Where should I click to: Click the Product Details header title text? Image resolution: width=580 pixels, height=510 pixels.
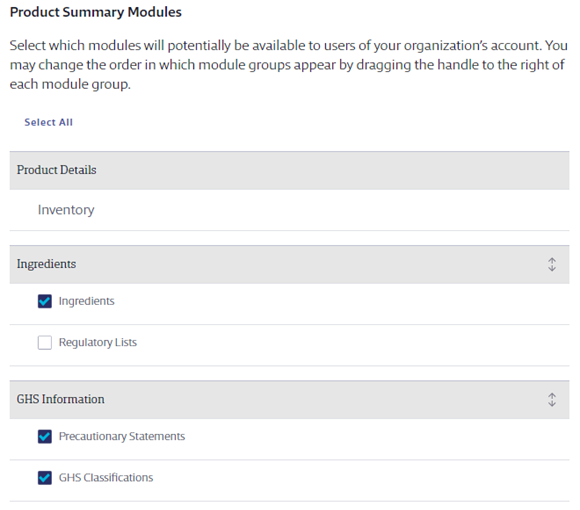coord(56,170)
